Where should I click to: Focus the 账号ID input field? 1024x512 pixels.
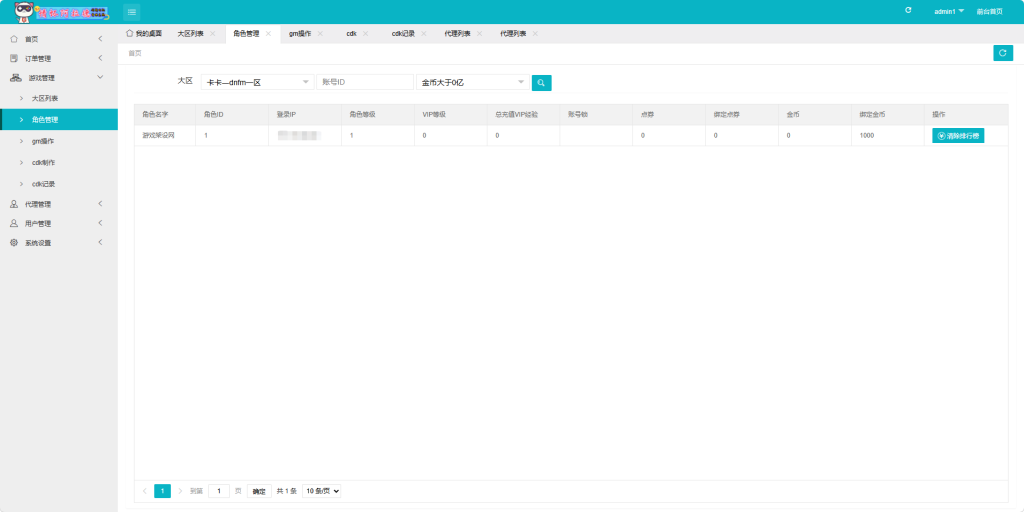(364, 82)
